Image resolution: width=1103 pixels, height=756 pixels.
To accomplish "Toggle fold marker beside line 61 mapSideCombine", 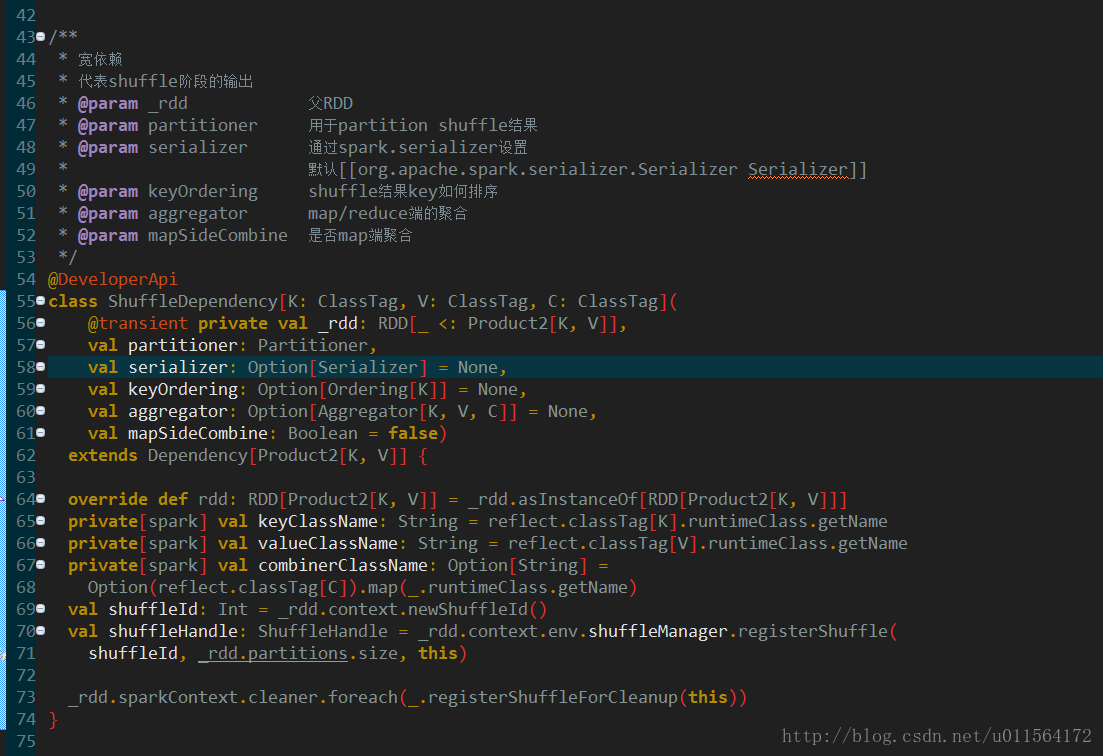I will pyautogui.click(x=41, y=433).
